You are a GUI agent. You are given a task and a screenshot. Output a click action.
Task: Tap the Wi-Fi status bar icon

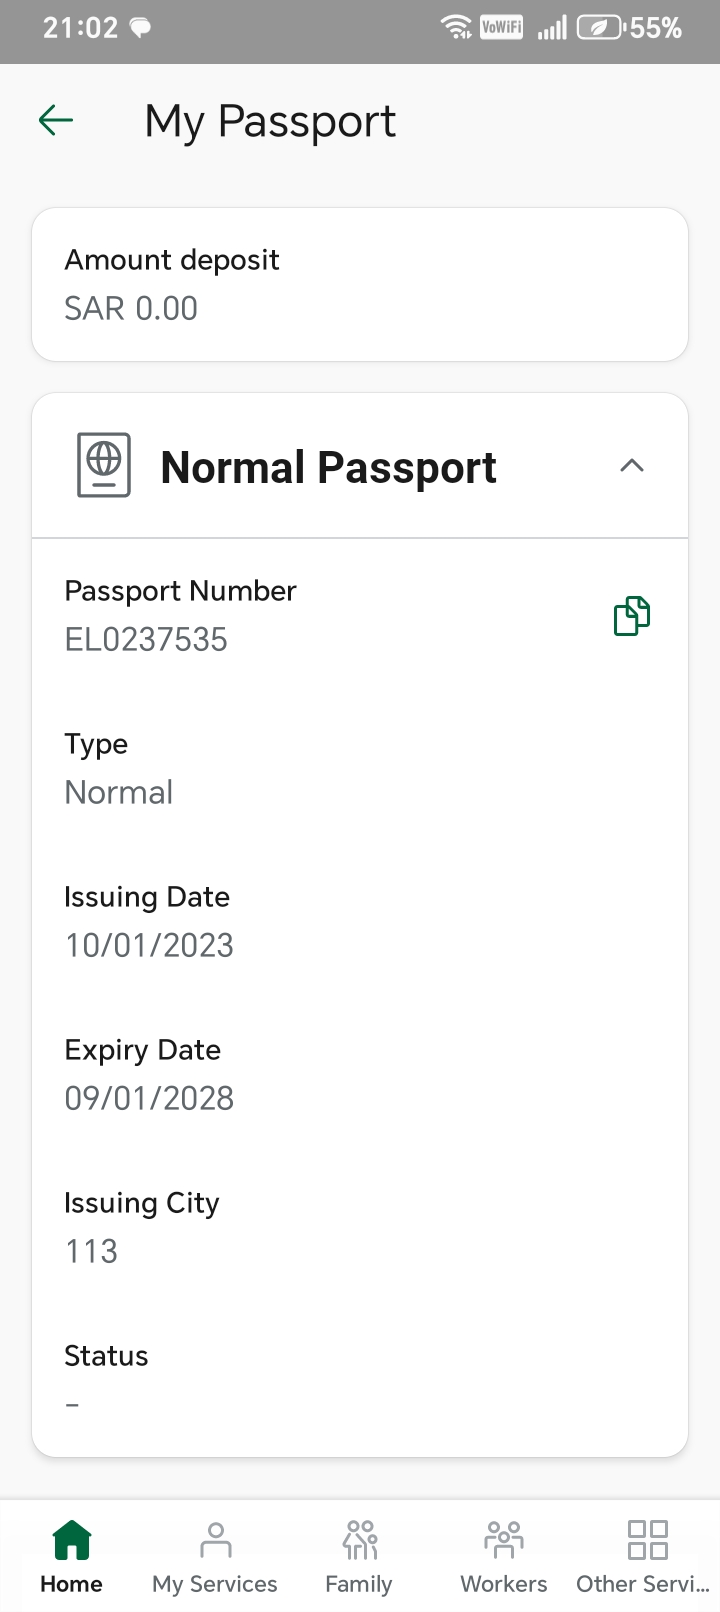coord(457,28)
